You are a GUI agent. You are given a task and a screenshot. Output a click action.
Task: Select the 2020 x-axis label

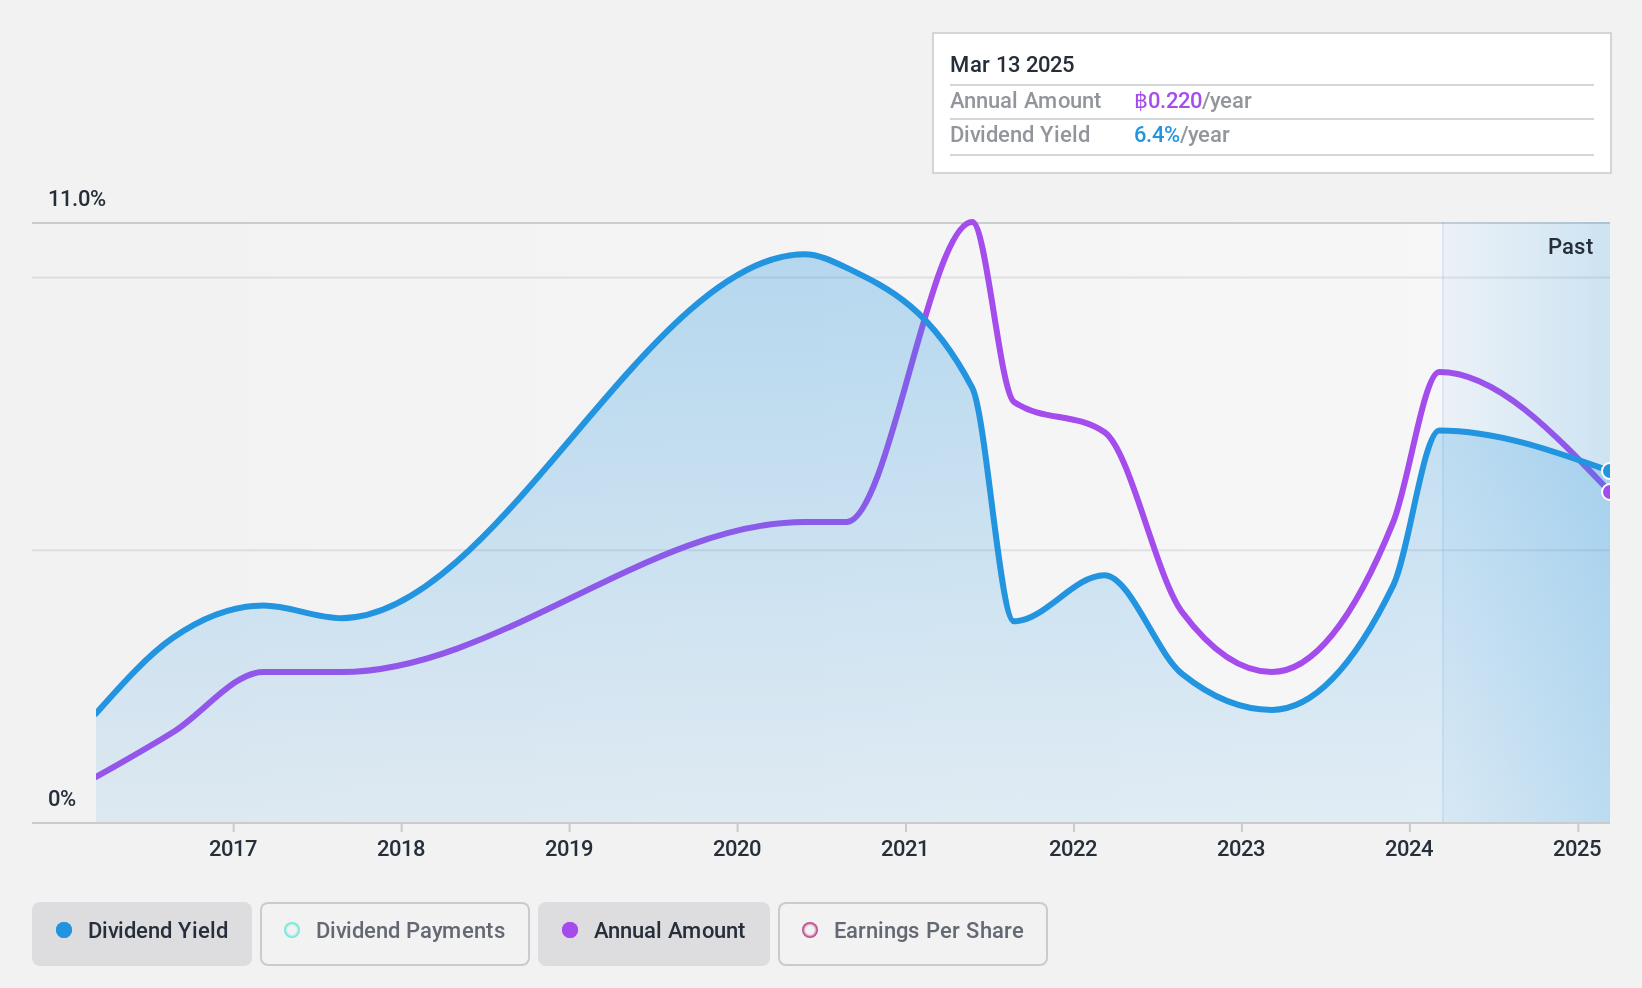(737, 849)
